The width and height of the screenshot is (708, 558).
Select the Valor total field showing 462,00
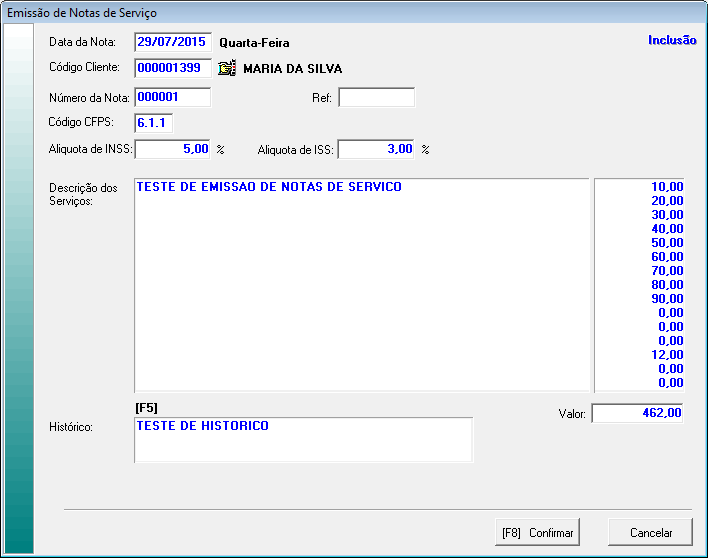tap(637, 413)
